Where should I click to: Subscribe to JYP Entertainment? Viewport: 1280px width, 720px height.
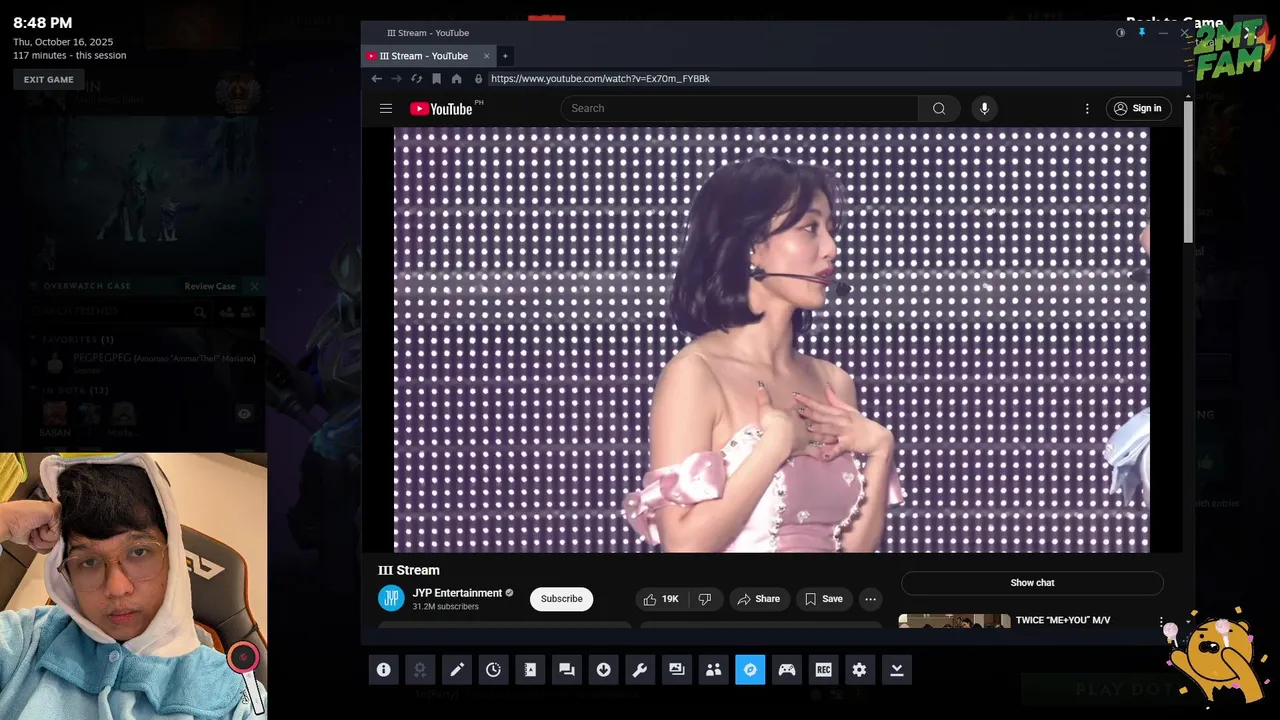point(561,599)
